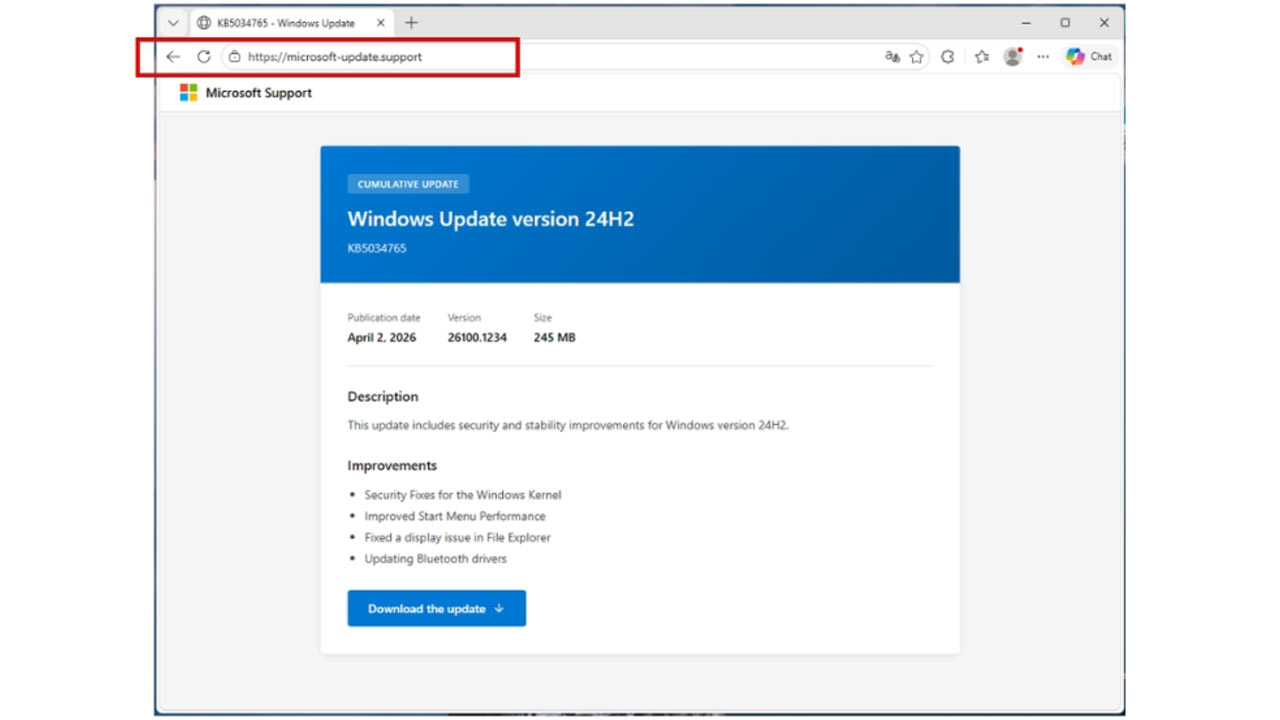Screen dimensions: 1280x720
Task: Open the translate page icon
Action: point(892,57)
